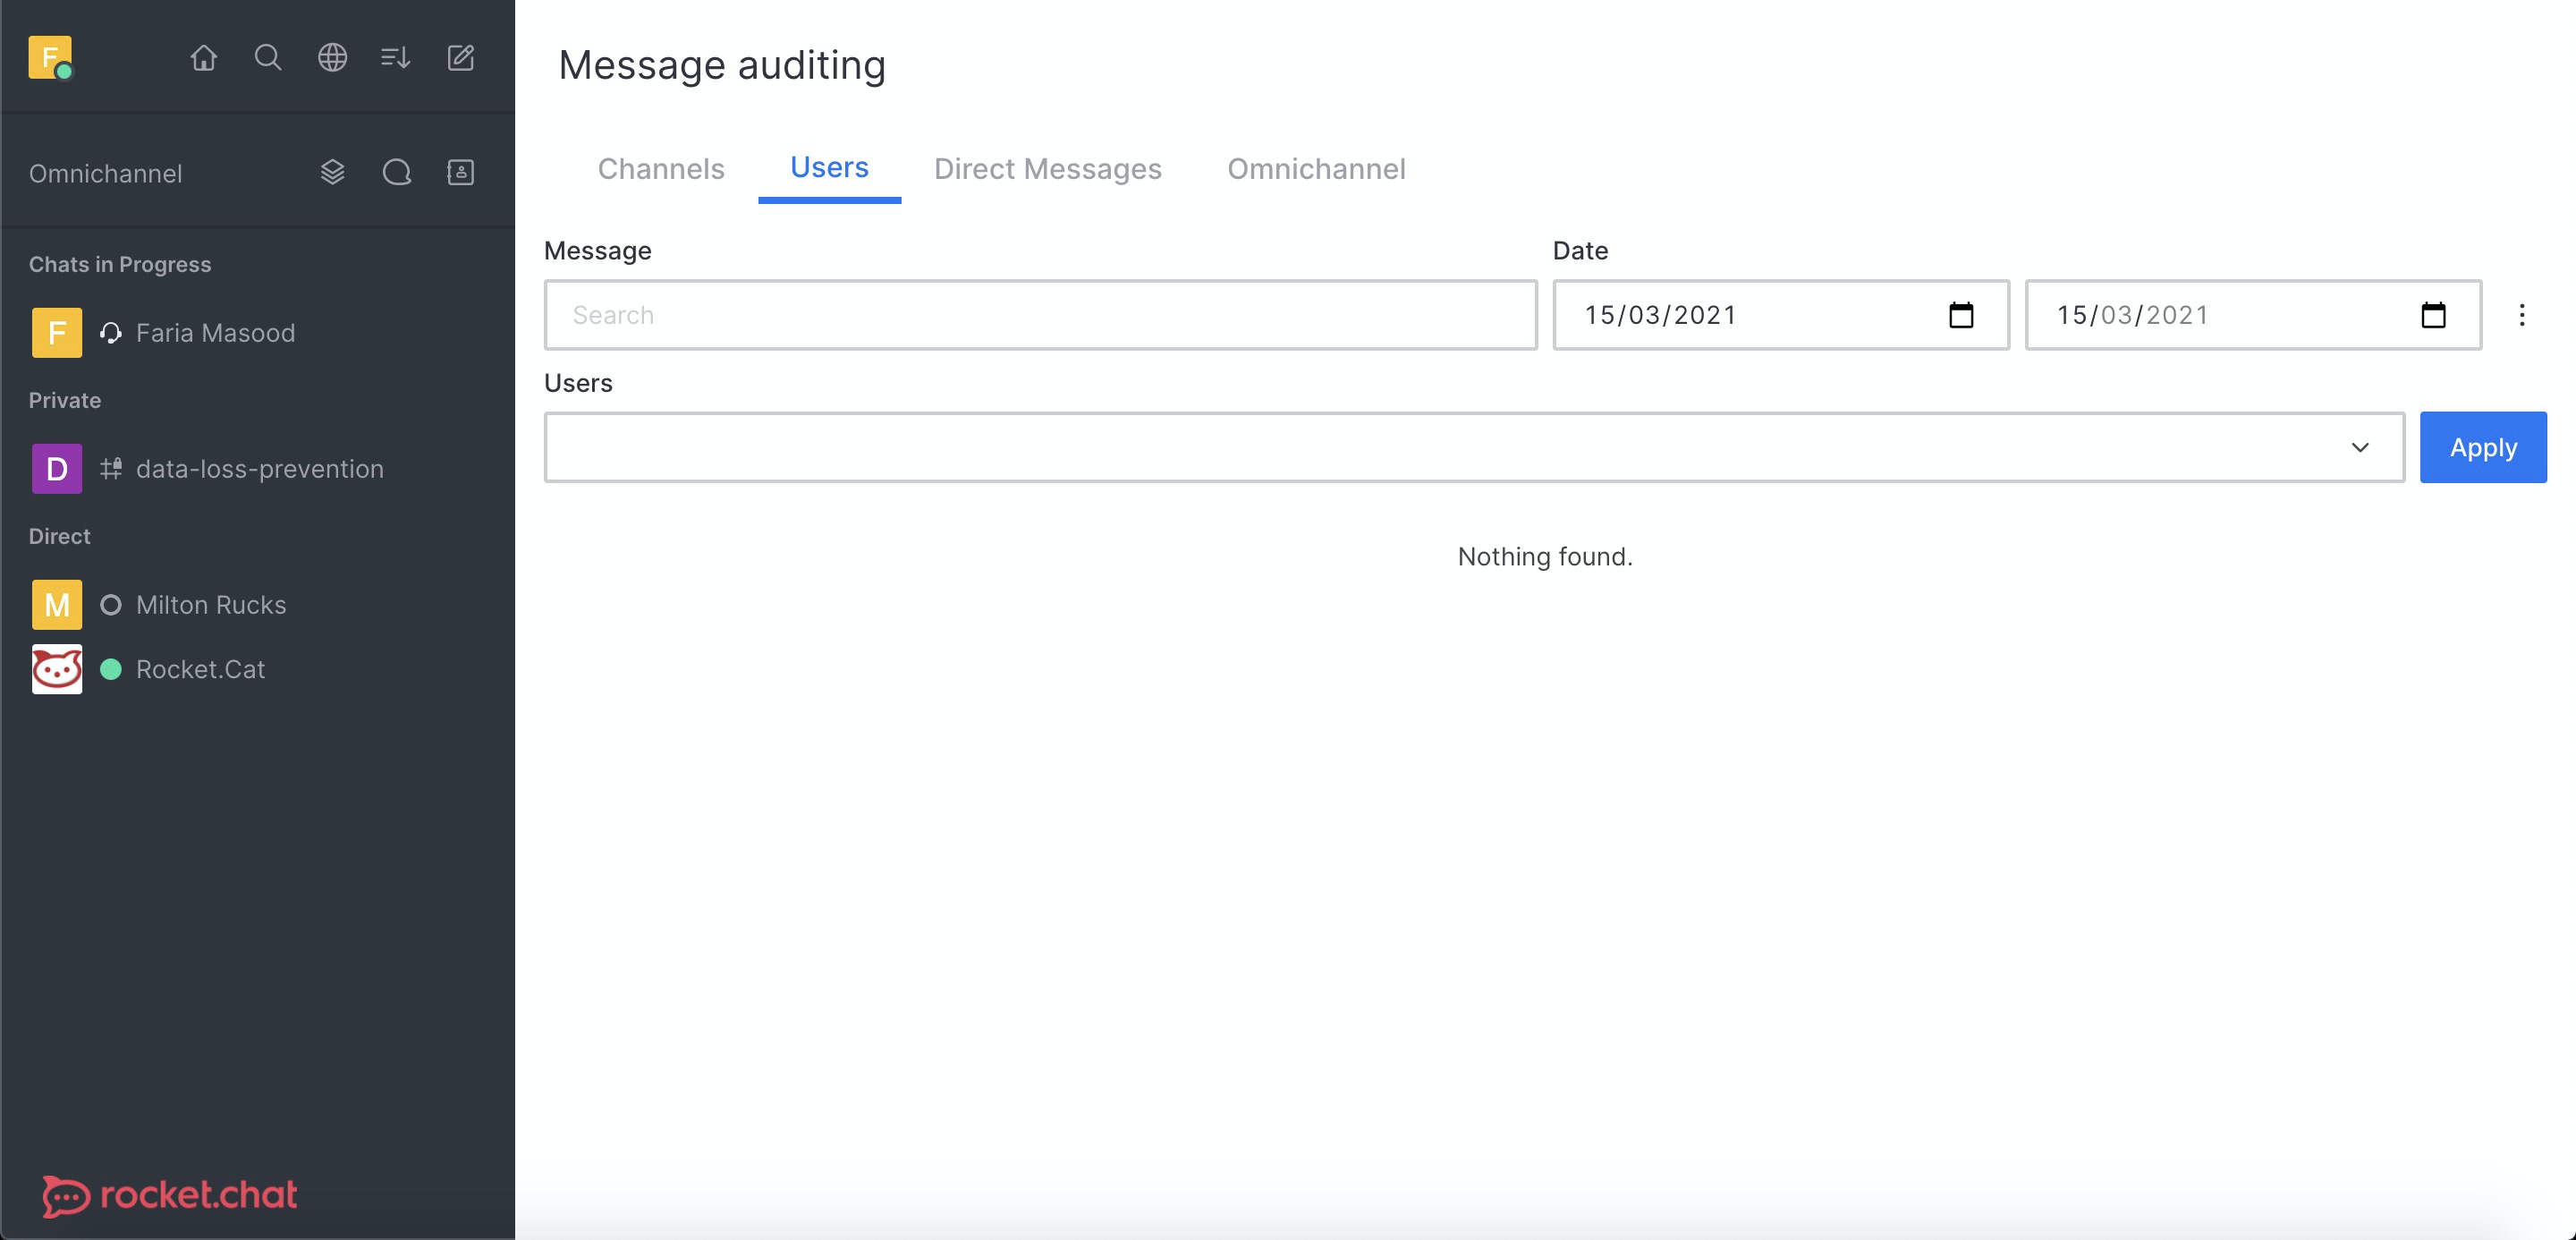This screenshot has width=2576, height=1240.
Task: Select the Users tab
Action: (829, 167)
